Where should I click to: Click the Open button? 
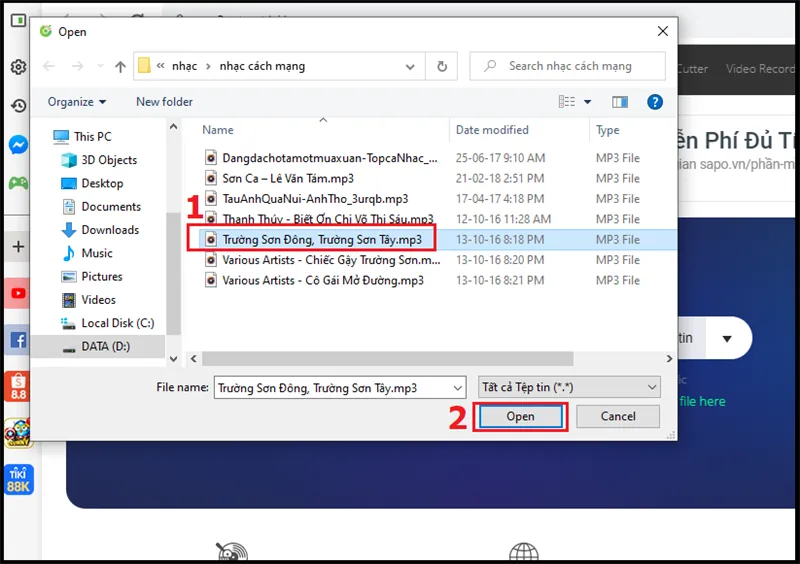(520, 416)
